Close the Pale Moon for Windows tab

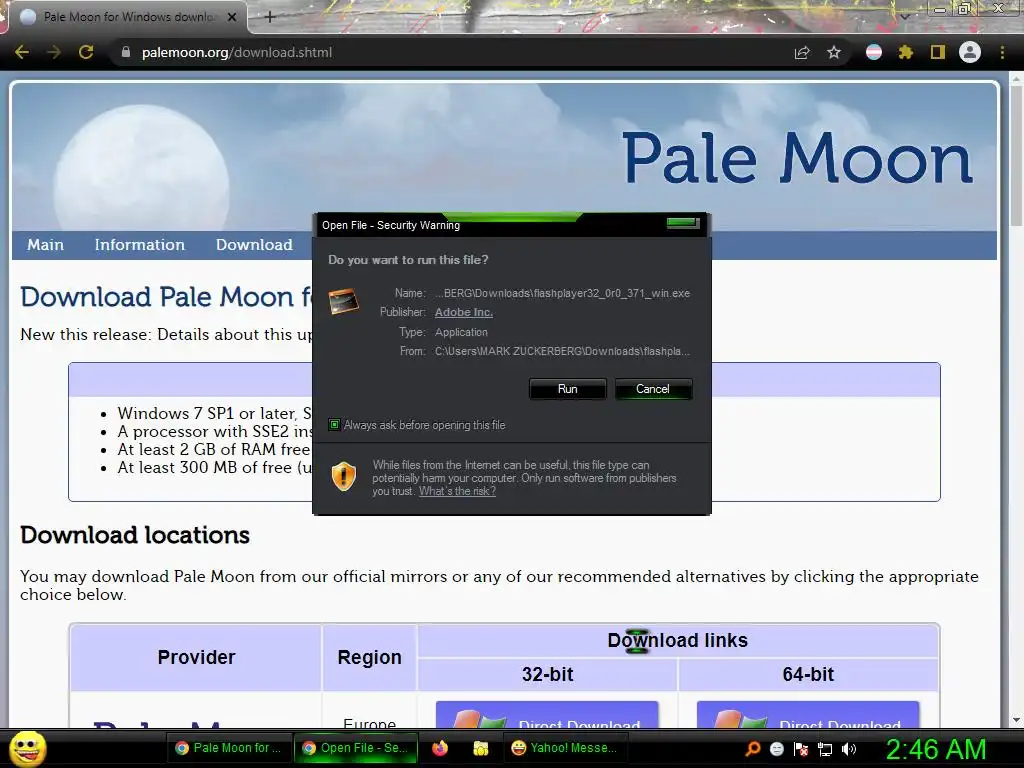tap(232, 17)
